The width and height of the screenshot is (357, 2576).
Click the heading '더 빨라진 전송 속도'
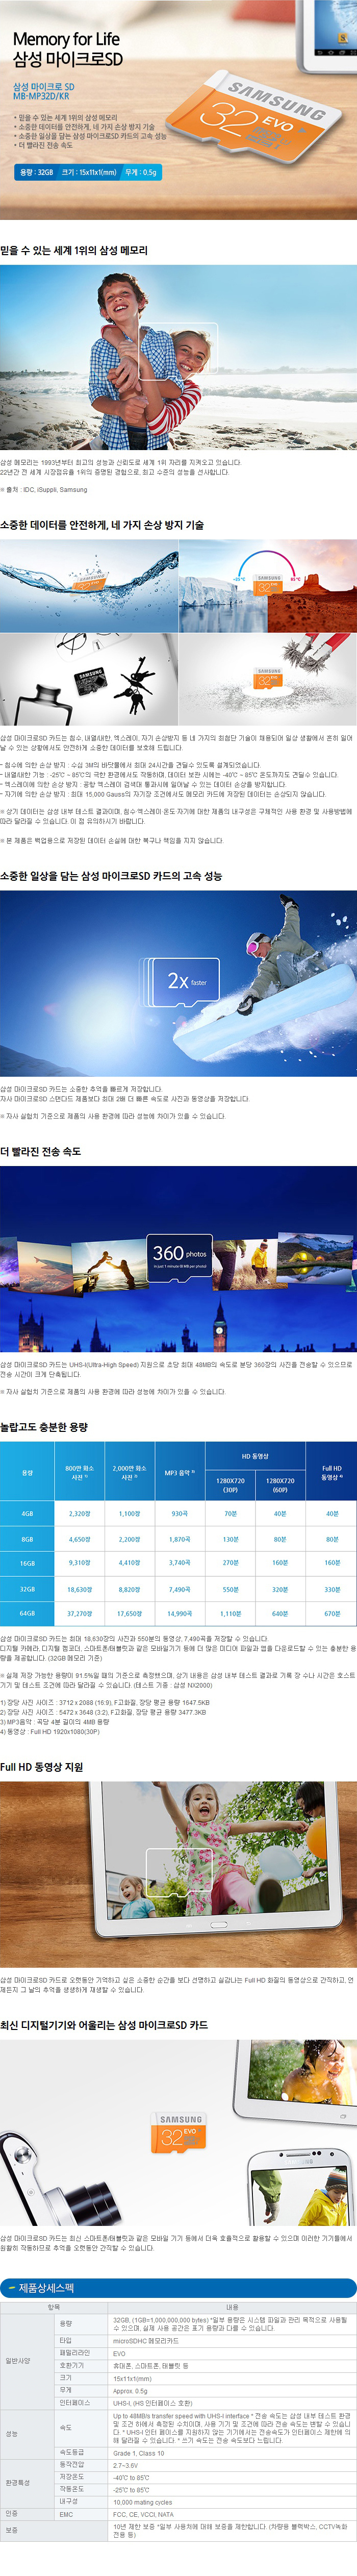click(x=41, y=1151)
